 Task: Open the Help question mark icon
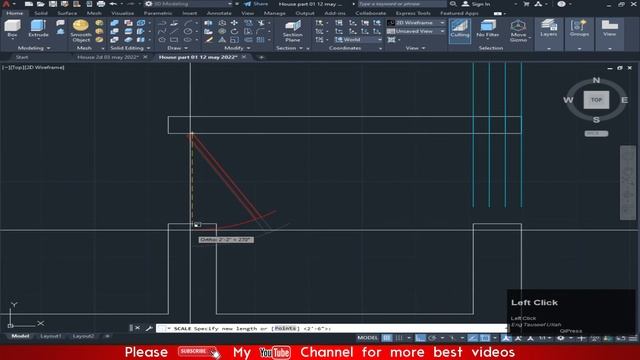click(x=562, y=4)
